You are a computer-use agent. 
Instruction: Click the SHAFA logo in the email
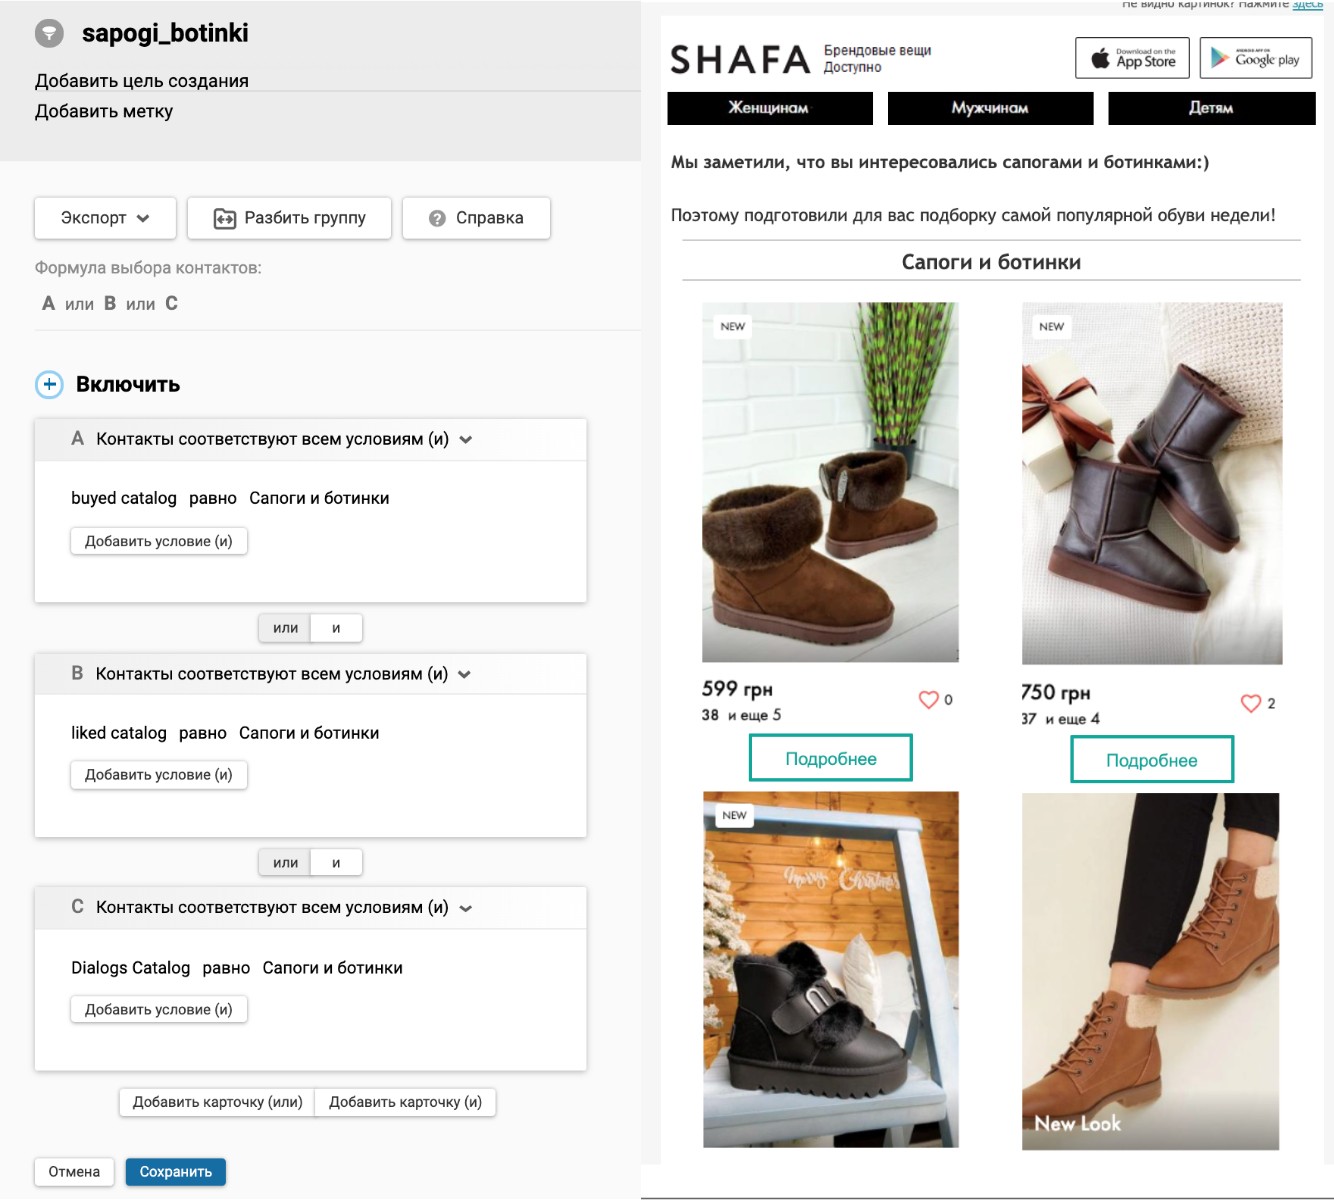tap(740, 60)
